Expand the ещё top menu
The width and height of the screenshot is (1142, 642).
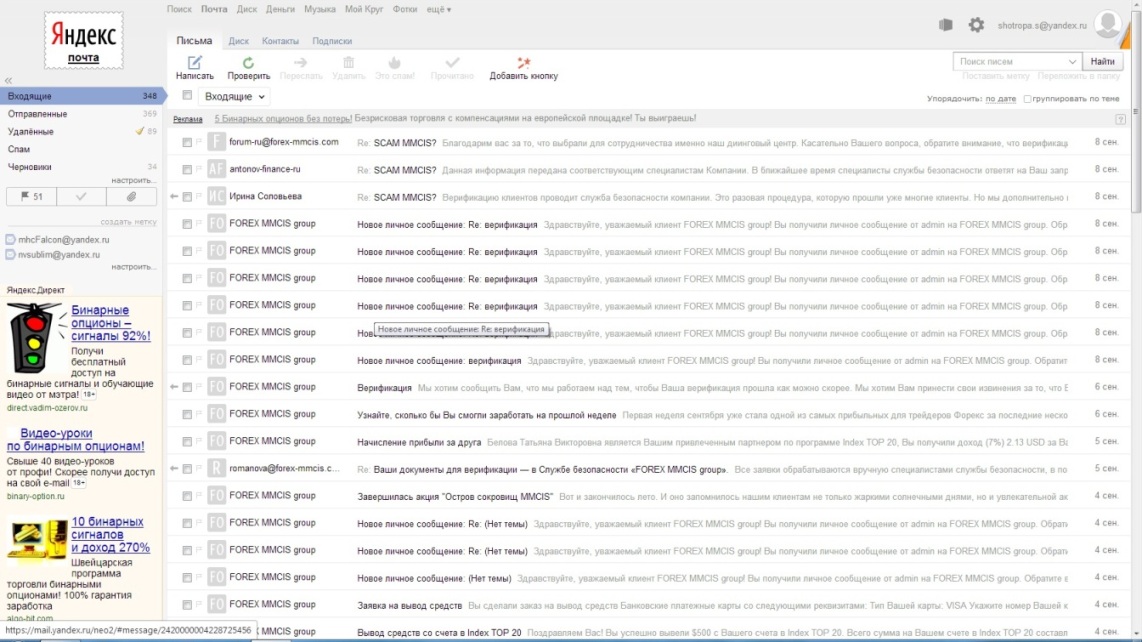(x=438, y=9)
